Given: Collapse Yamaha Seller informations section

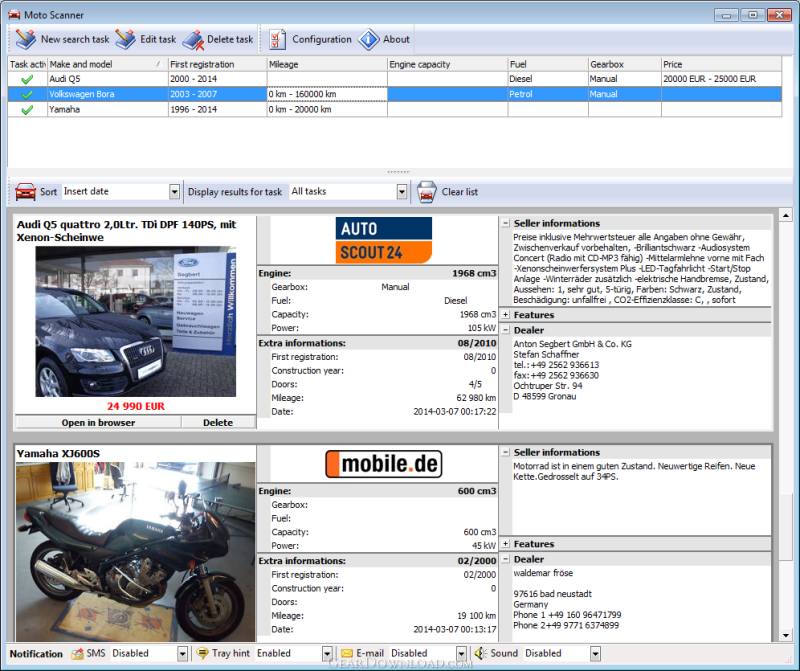Looking at the screenshot, I should (x=506, y=452).
